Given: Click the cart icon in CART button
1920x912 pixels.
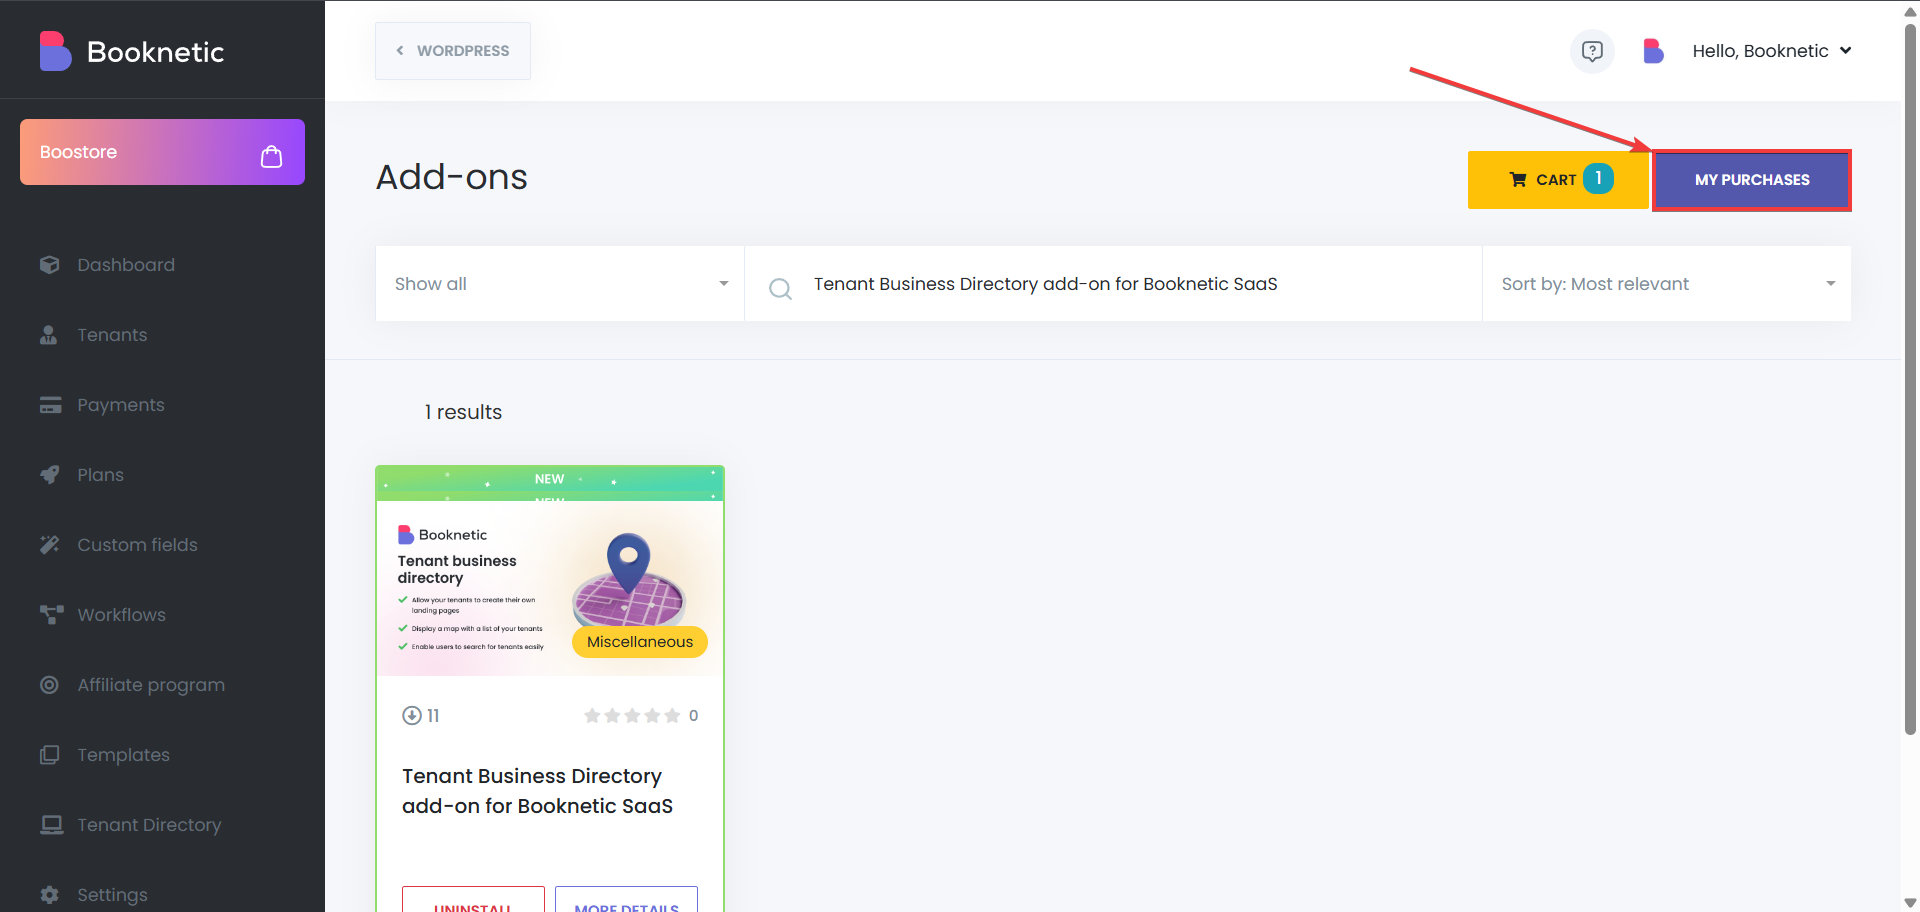Looking at the screenshot, I should point(1518,180).
